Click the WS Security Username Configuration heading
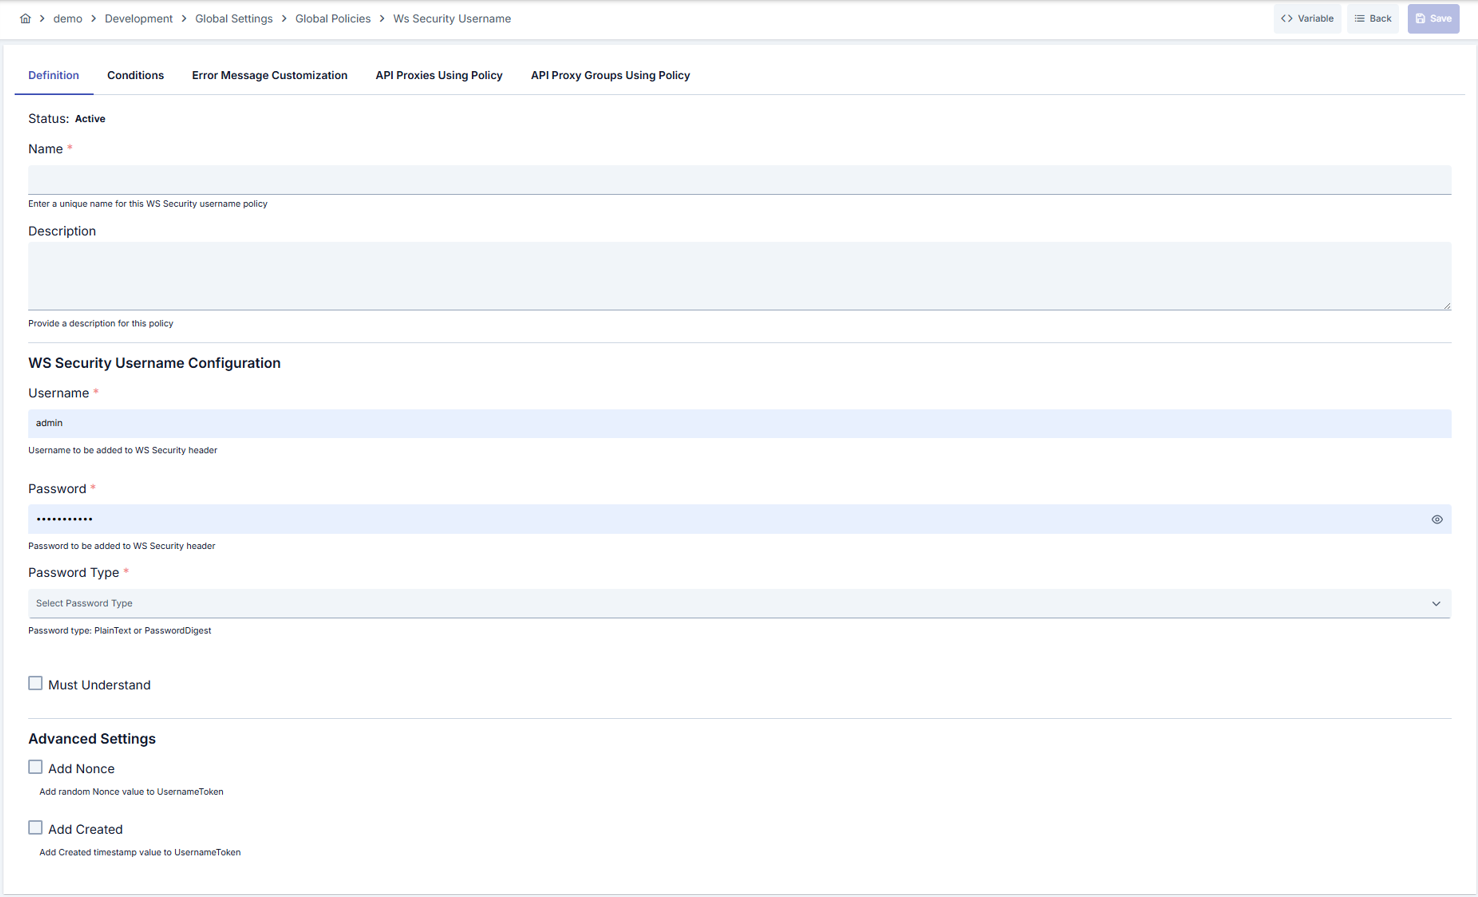1478x897 pixels. (154, 363)
